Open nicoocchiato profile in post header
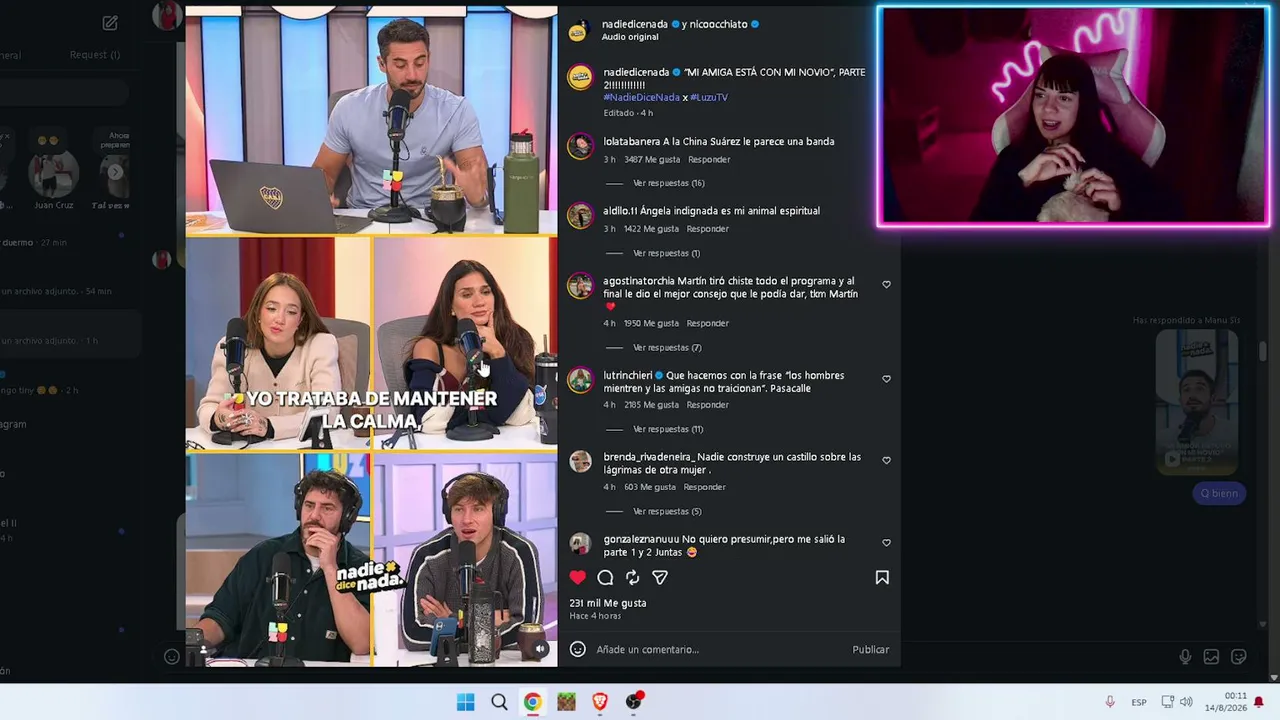 (718, 24)
